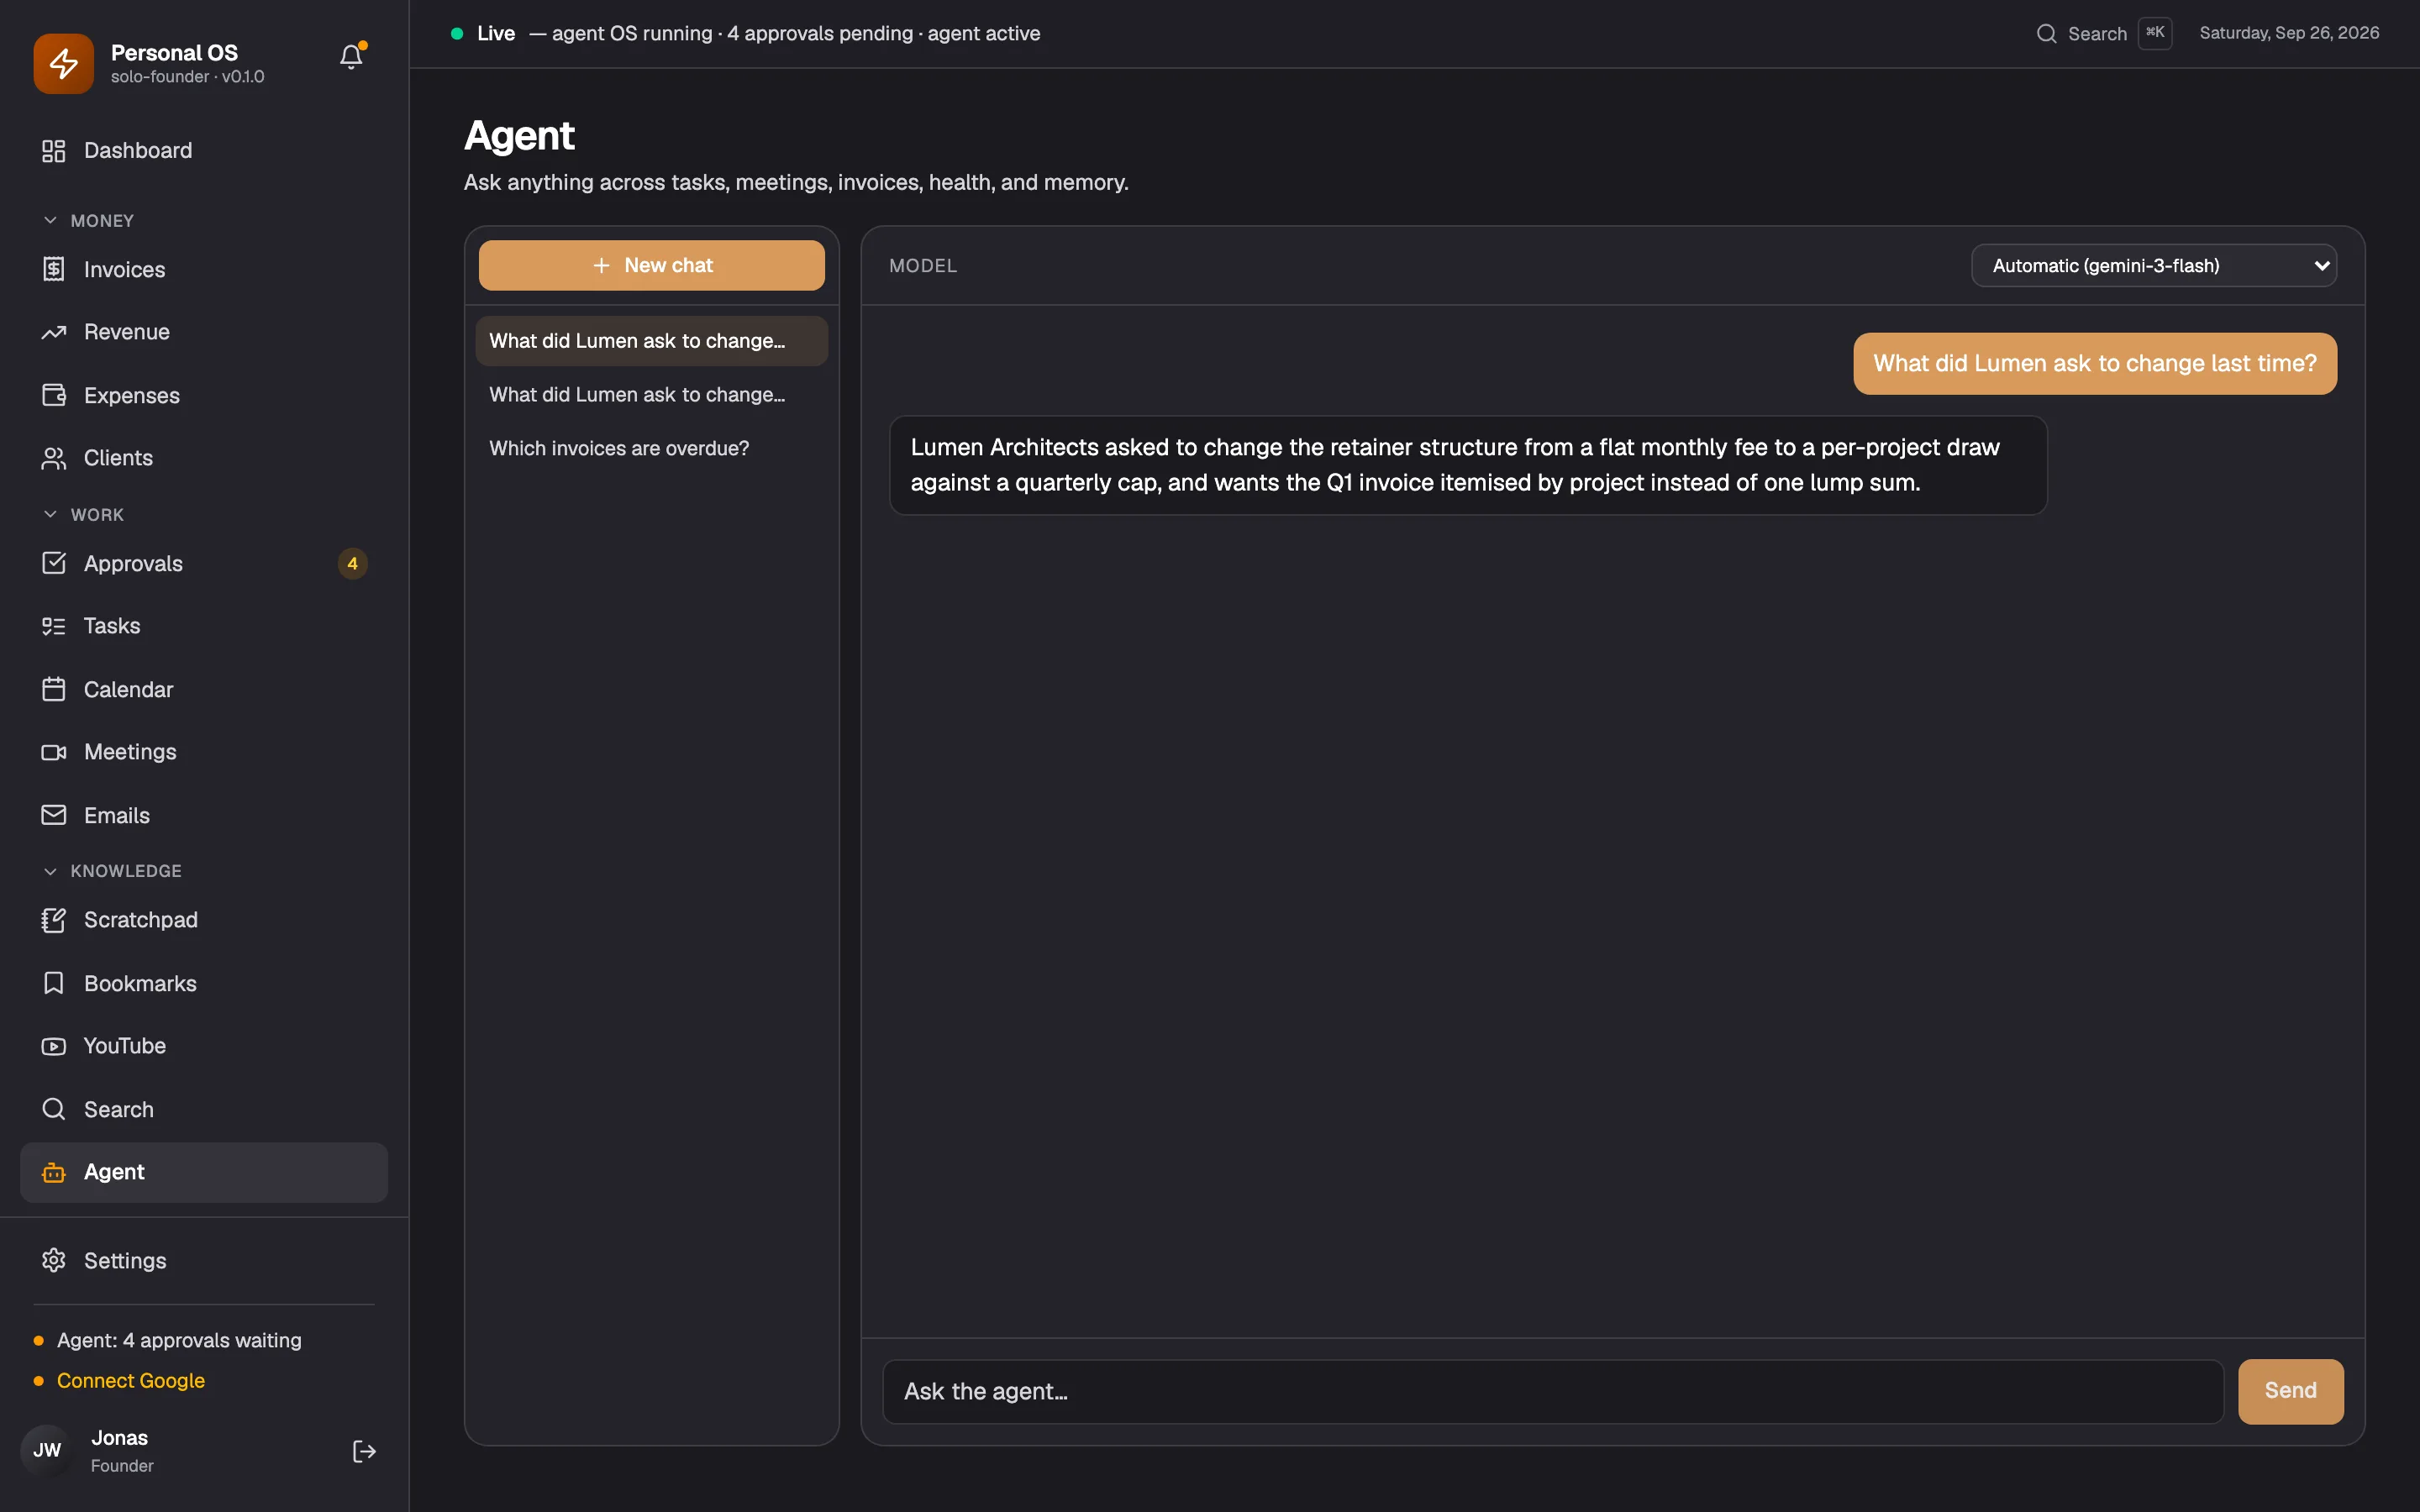Open Settings gear in sidebar
The width and height of the screenshot is (2420, 1512).
pos(204,1260)
